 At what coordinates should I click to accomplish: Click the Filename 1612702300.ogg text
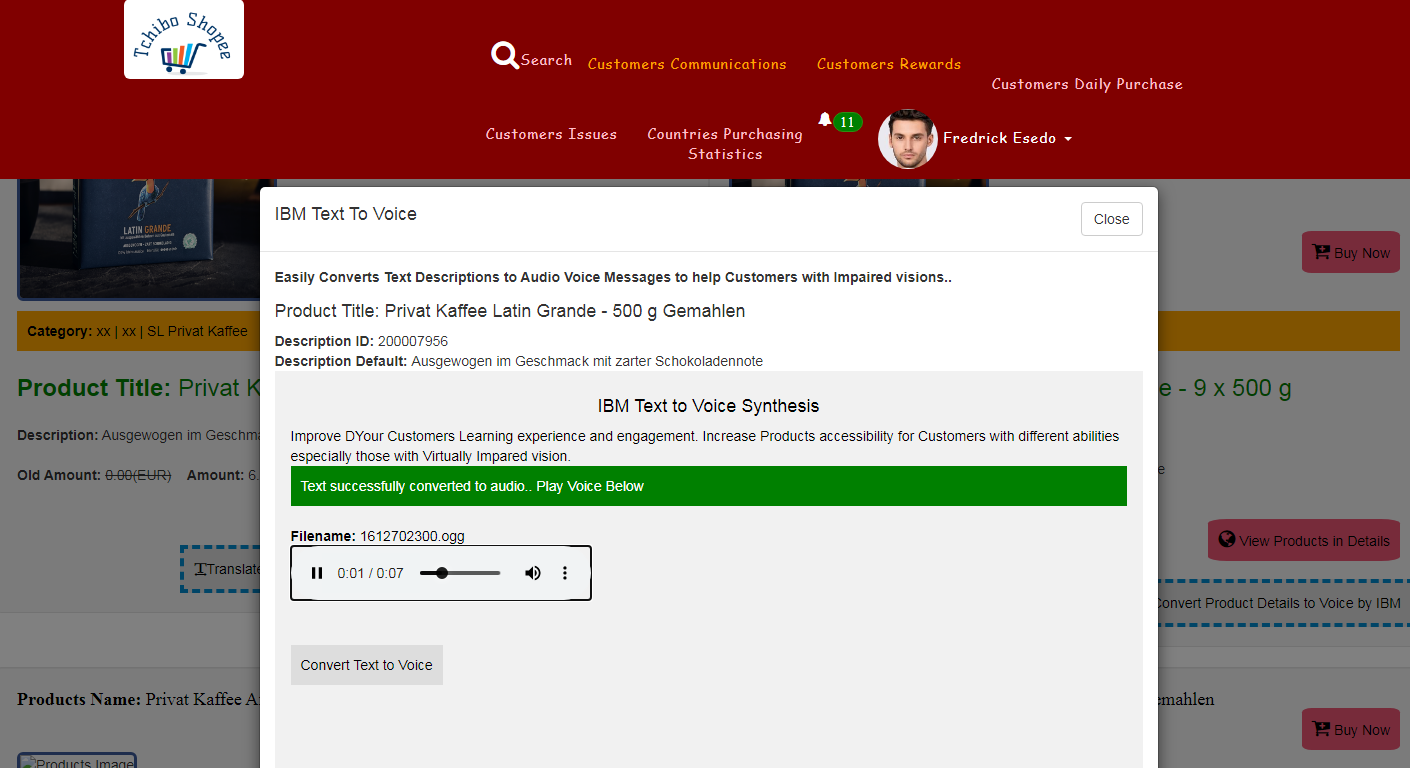[x=378, y=536]
